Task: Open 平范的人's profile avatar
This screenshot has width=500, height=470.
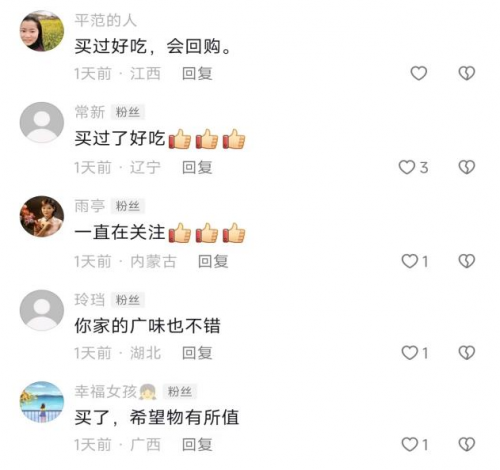Action: click(42, 31)
